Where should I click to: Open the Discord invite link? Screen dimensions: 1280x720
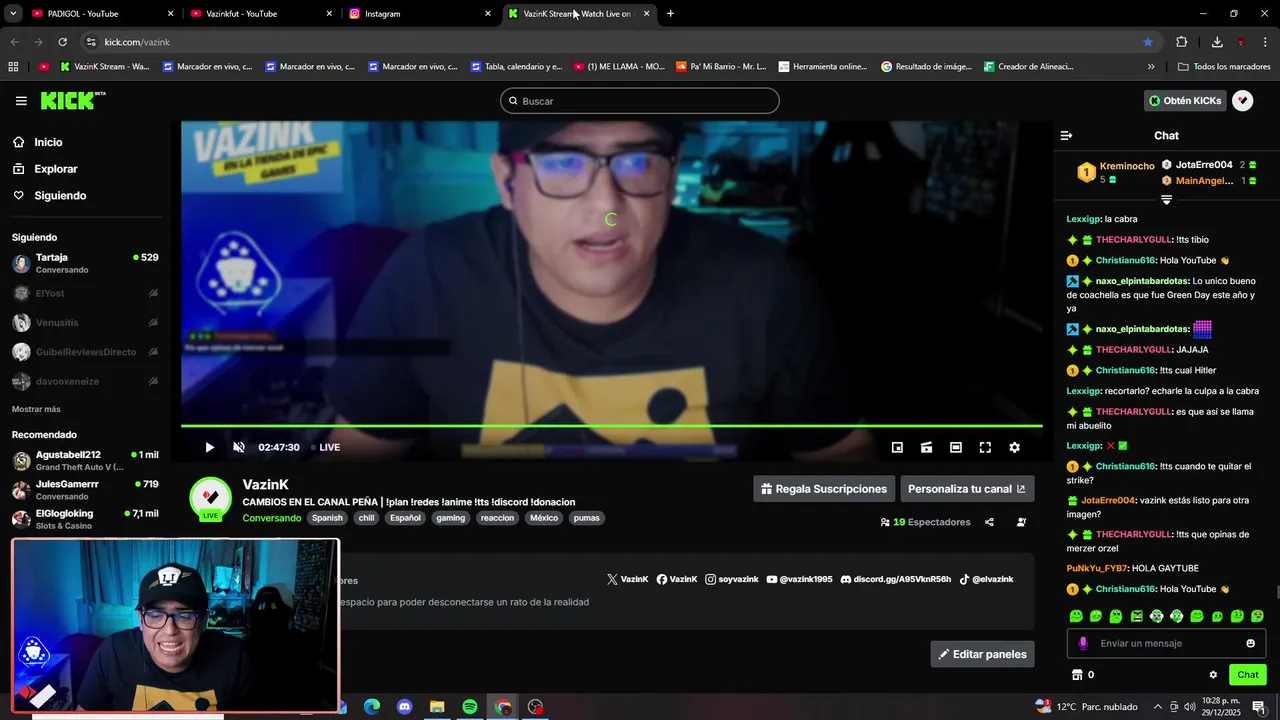click(896, 579)
